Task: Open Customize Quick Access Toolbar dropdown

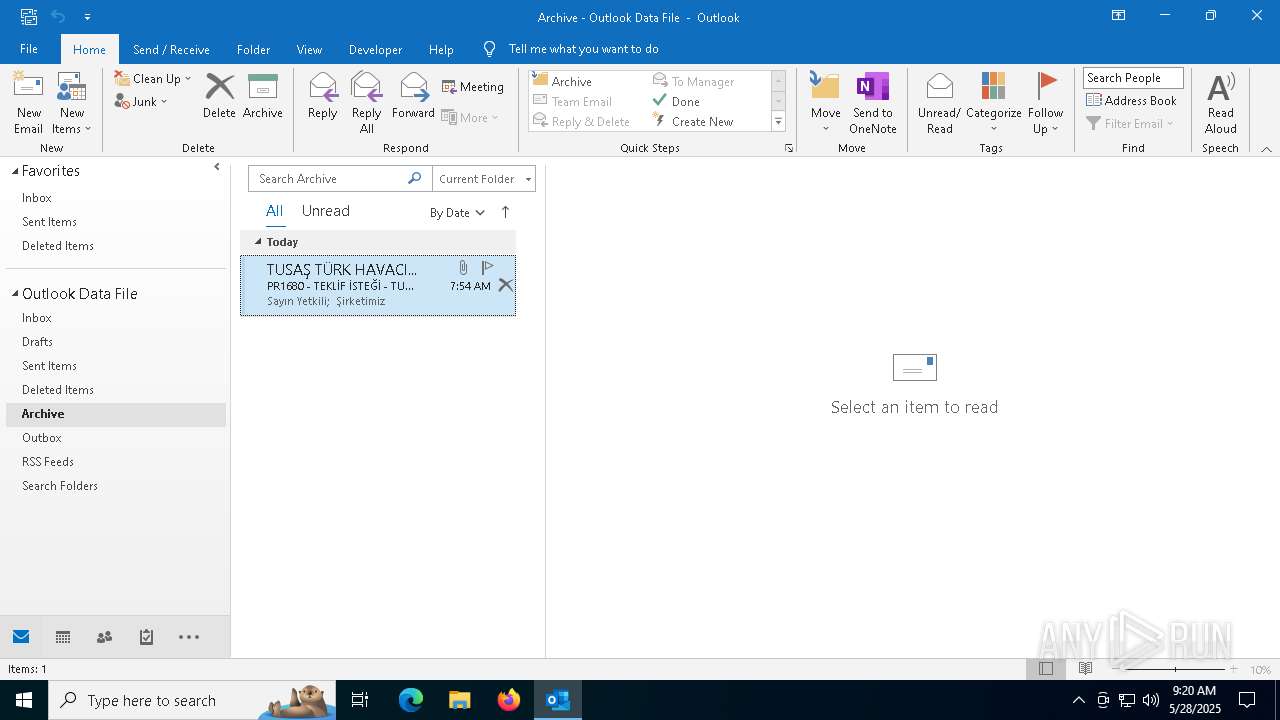Action: 88,17
